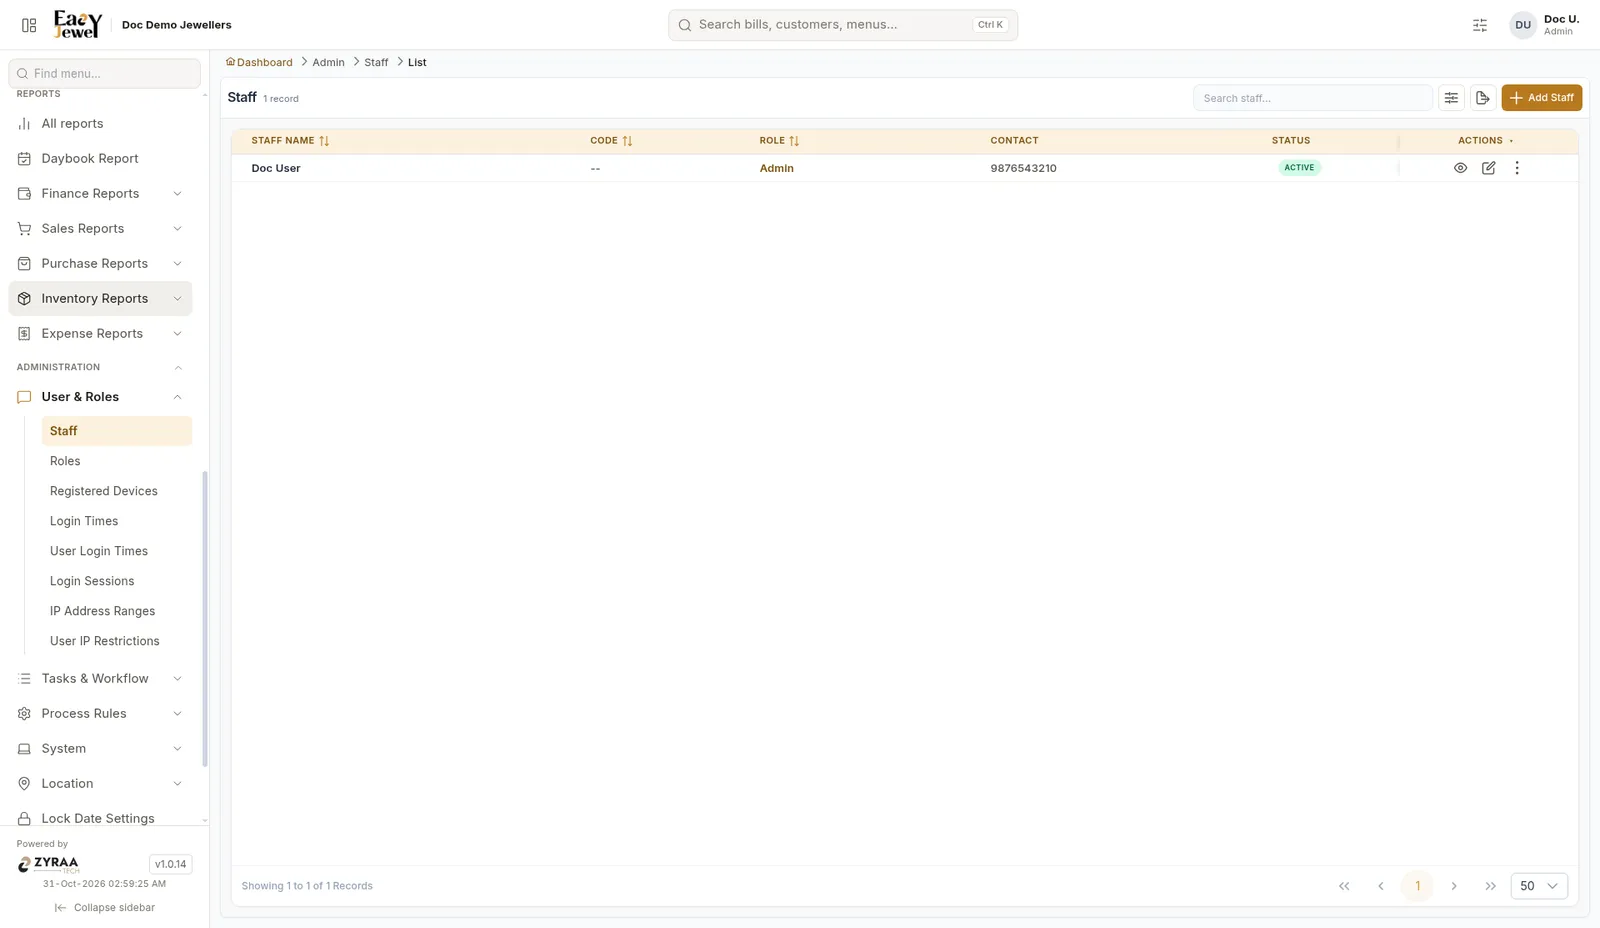Open the Login Sessions menu item

tap(116, 581)
